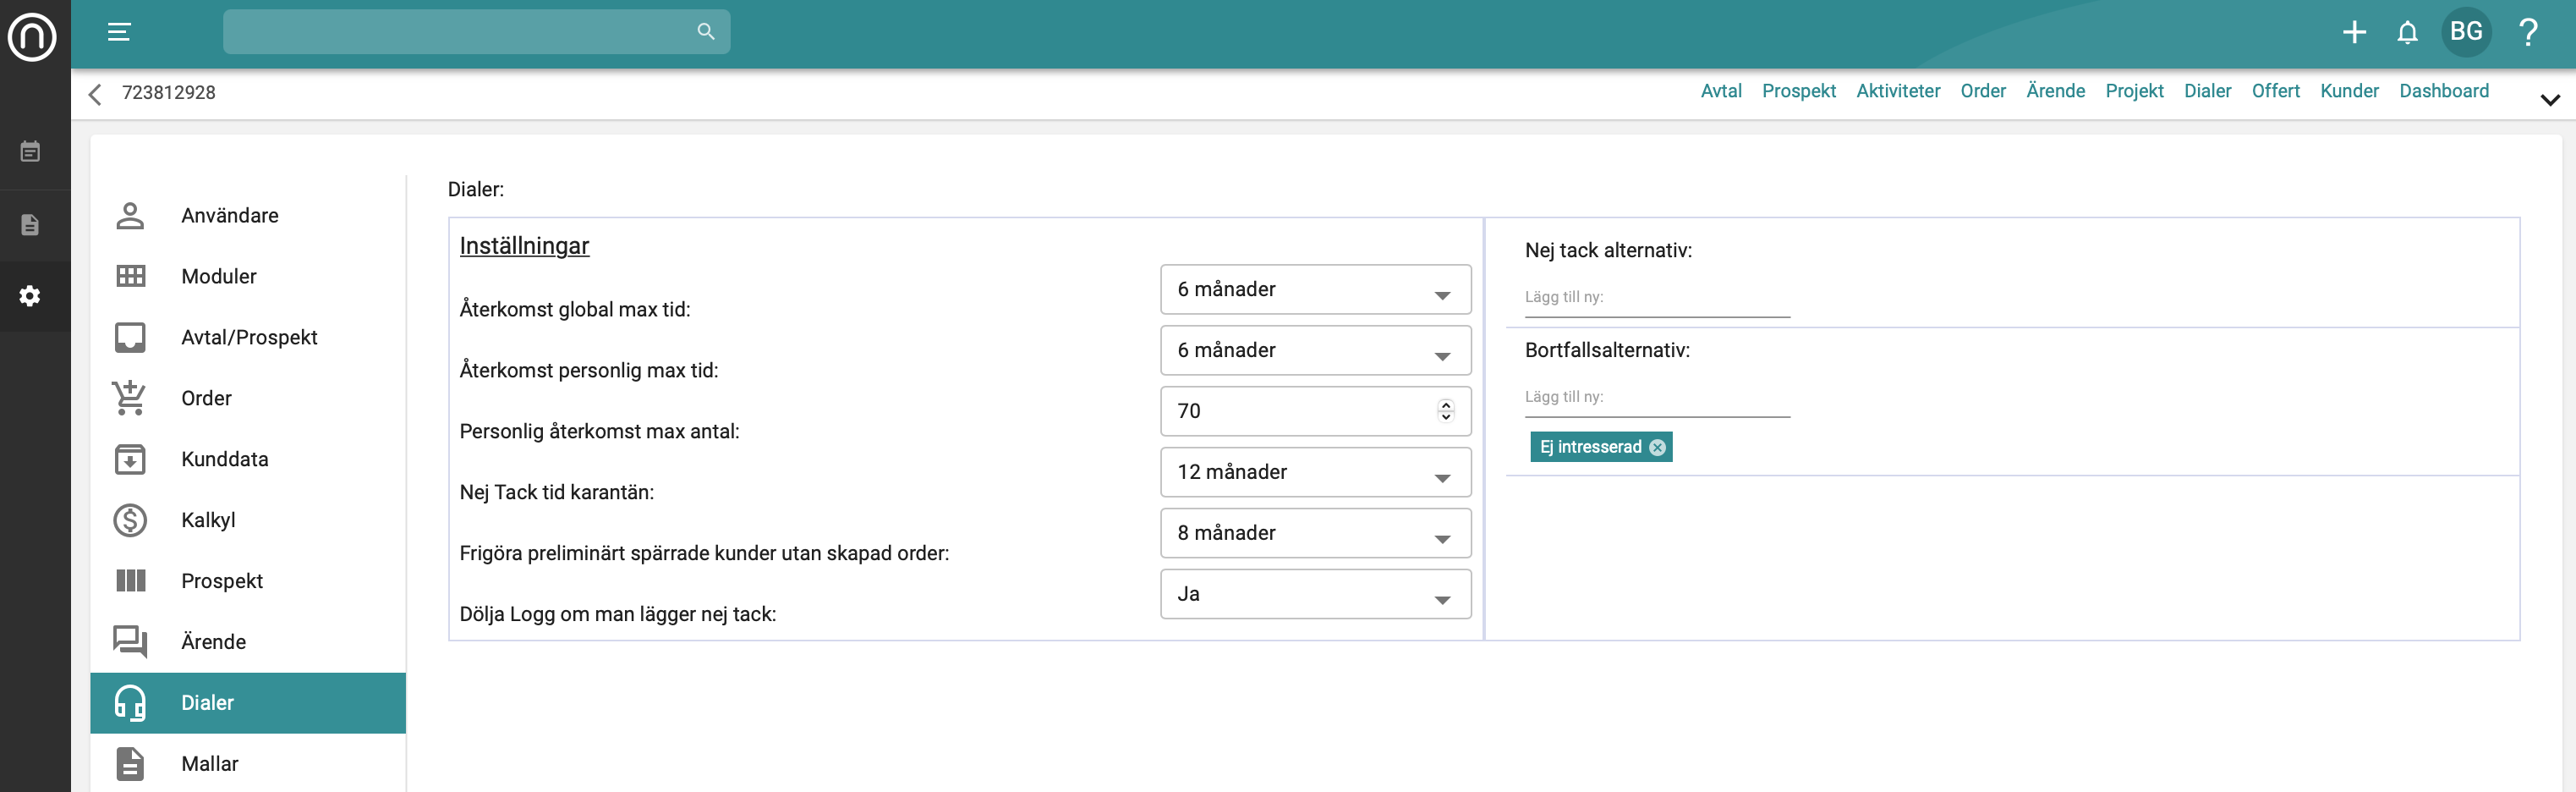Open the Order top link
This screenshot has height=792, width=2576.
[x=1983, y=91]
